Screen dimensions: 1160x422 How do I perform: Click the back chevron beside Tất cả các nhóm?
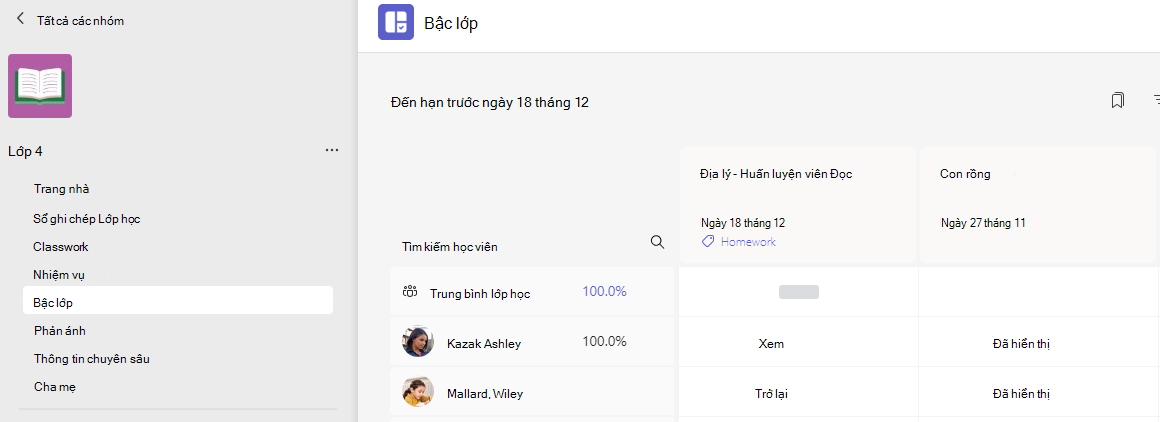(x=20, y=19)
